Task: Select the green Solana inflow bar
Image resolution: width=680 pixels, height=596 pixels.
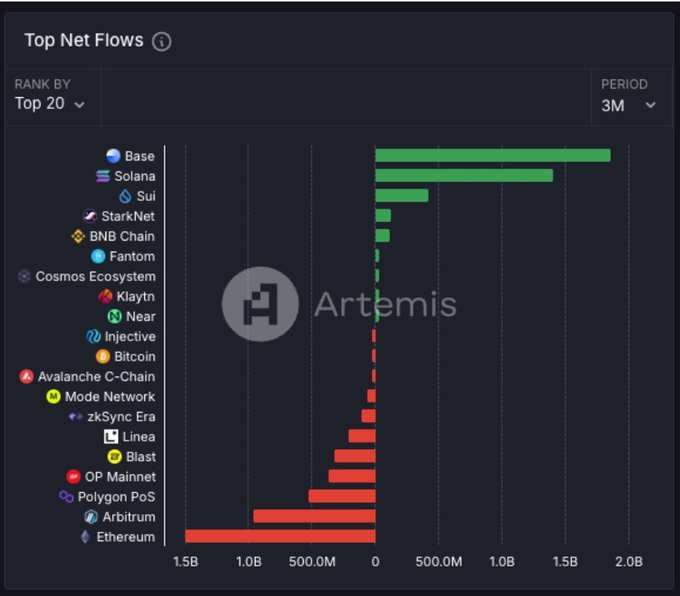Action: (464, 175)
